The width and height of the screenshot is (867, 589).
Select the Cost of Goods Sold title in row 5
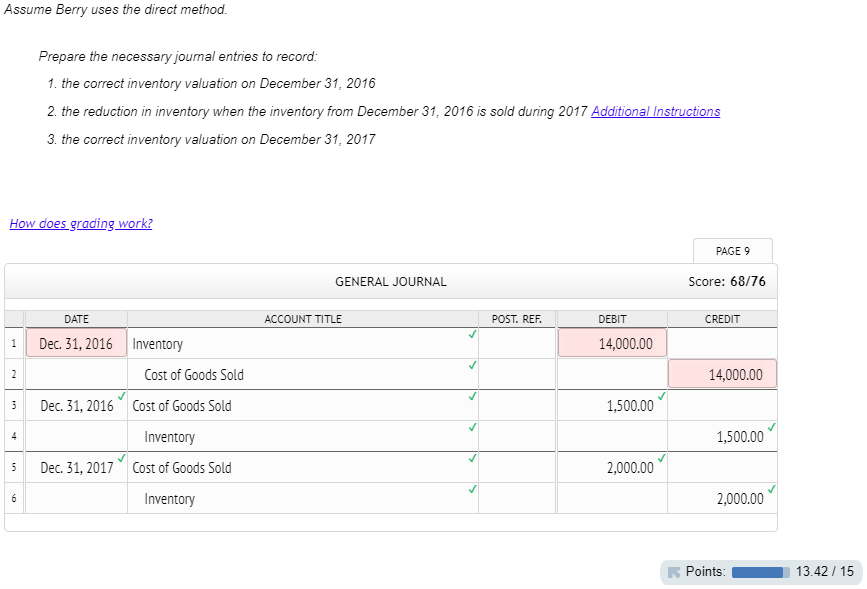tap(302, 467)
